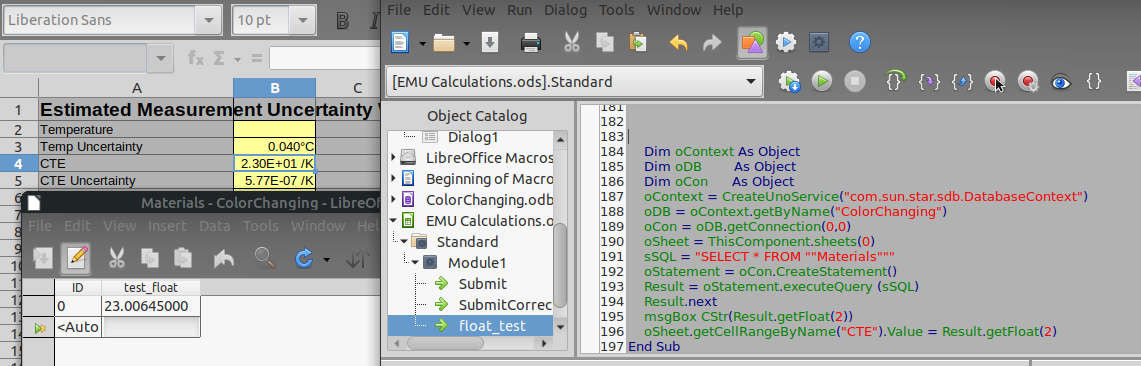This screenshot has width=1141, height=366.
Task: Collapse the Module1 node in Object Catalog
Action: (416, 263)
